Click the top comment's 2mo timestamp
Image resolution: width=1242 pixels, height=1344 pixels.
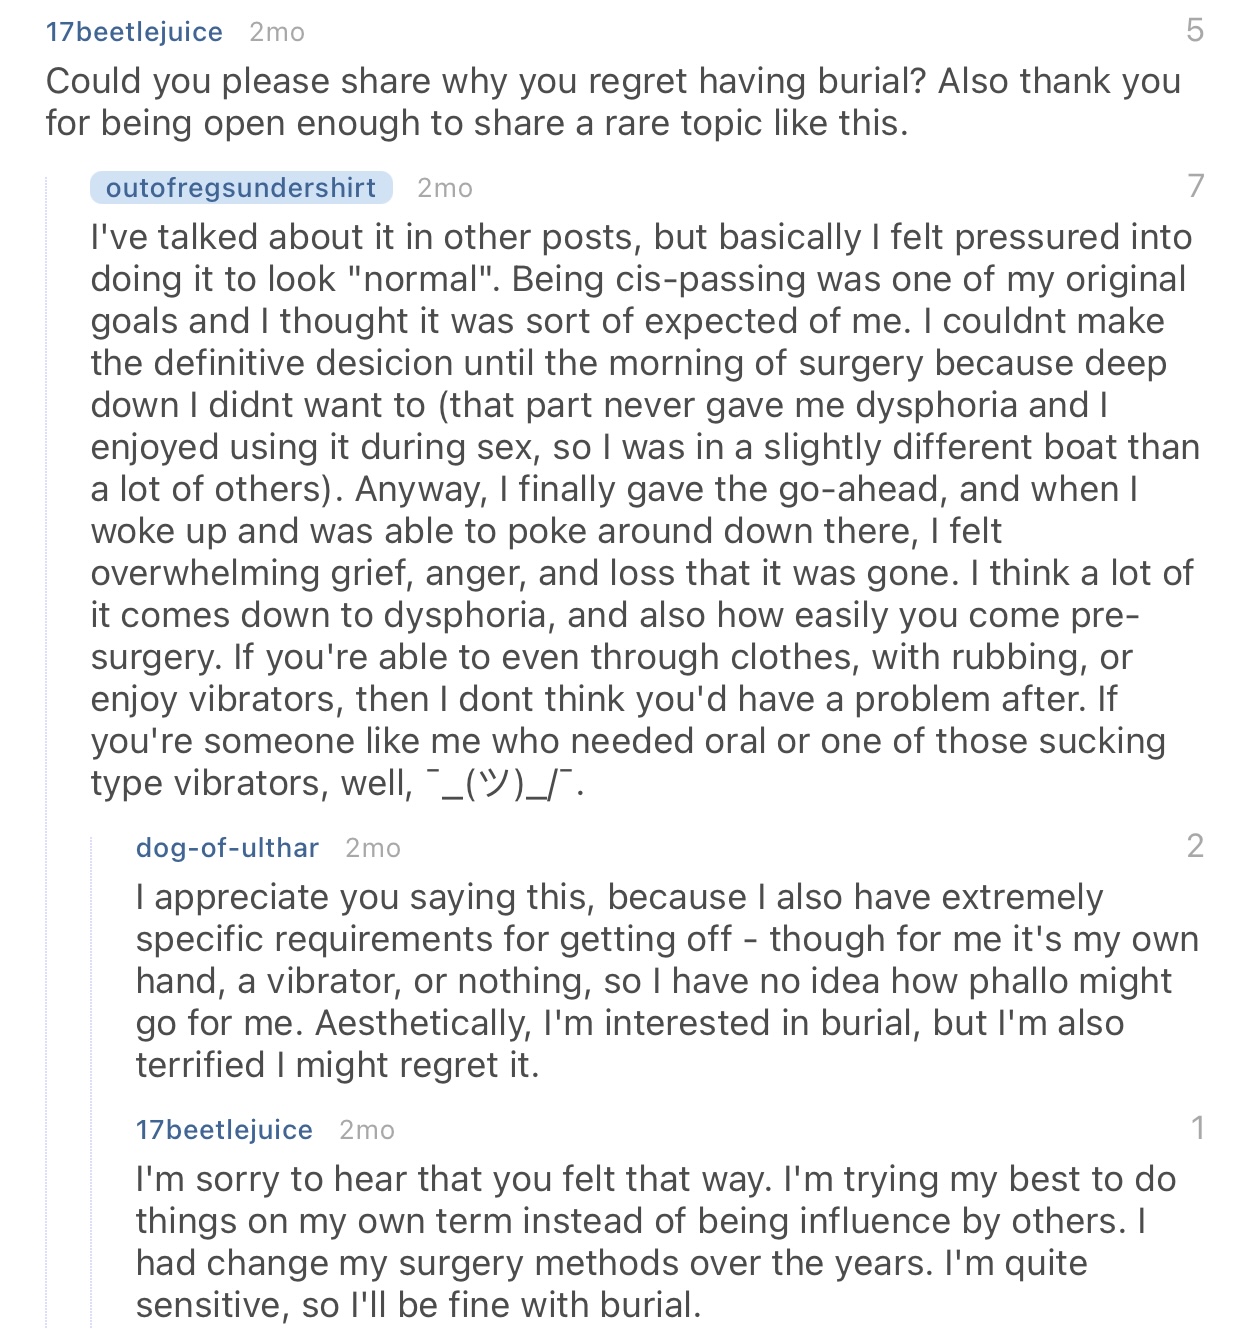click(277, 32)
